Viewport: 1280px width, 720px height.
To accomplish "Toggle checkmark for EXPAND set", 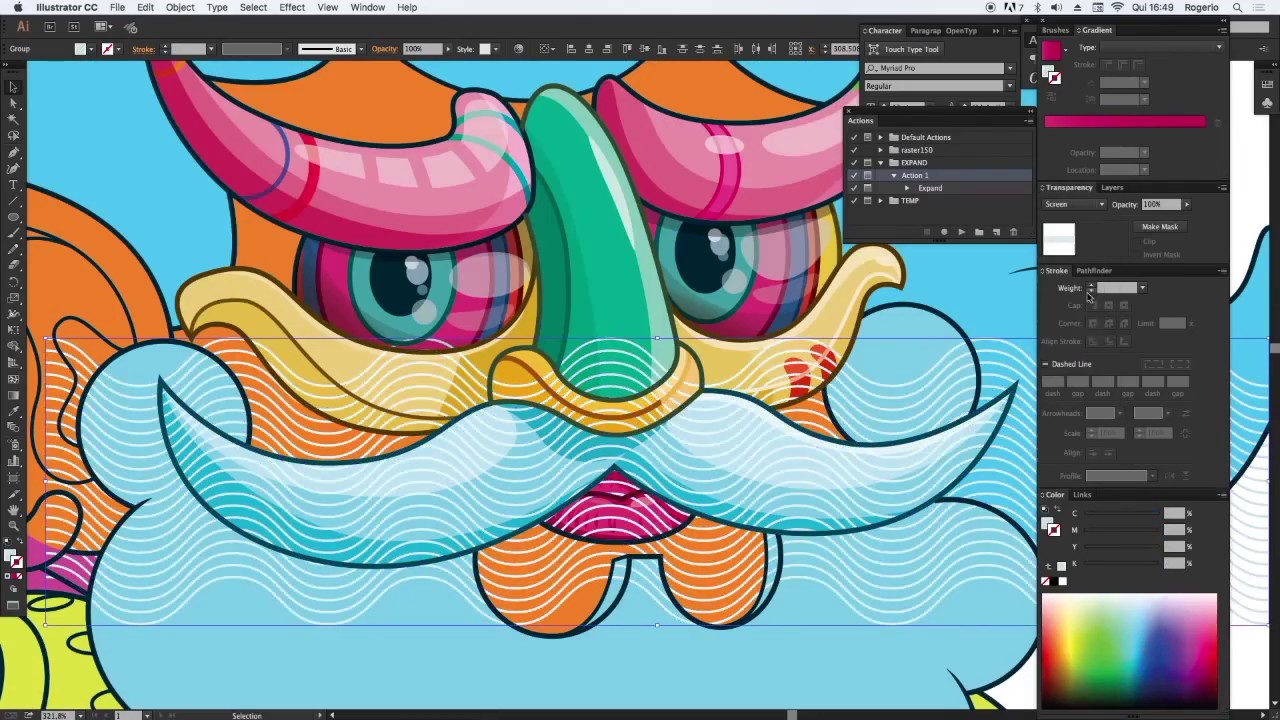I will pos(854,163).
